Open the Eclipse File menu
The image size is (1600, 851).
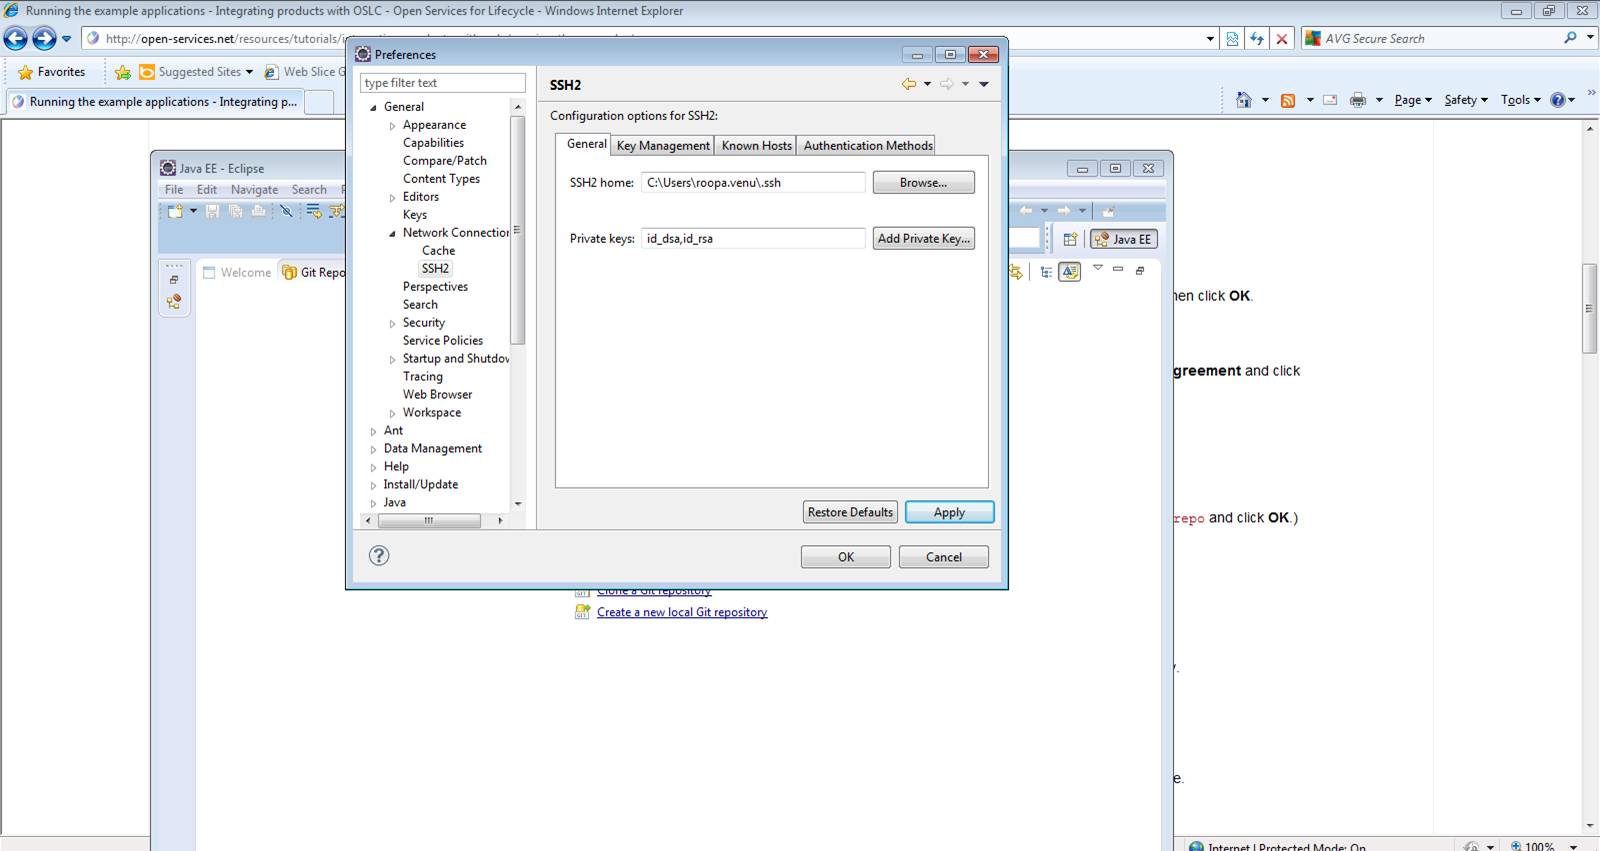174,189
